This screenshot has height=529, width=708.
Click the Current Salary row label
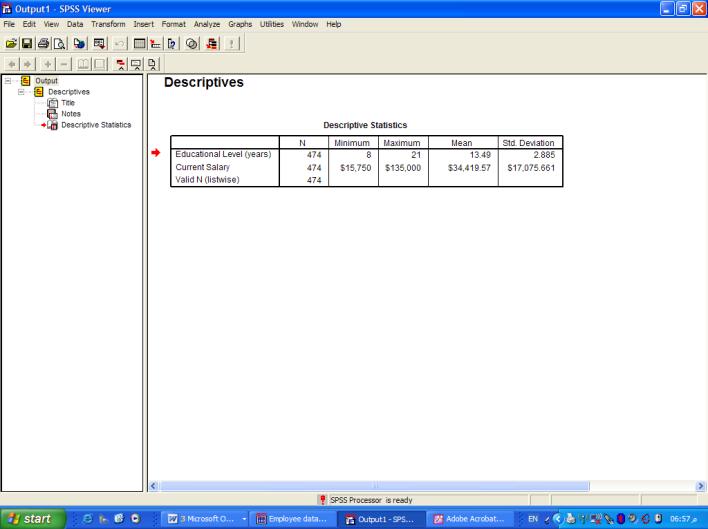point(202,167)
